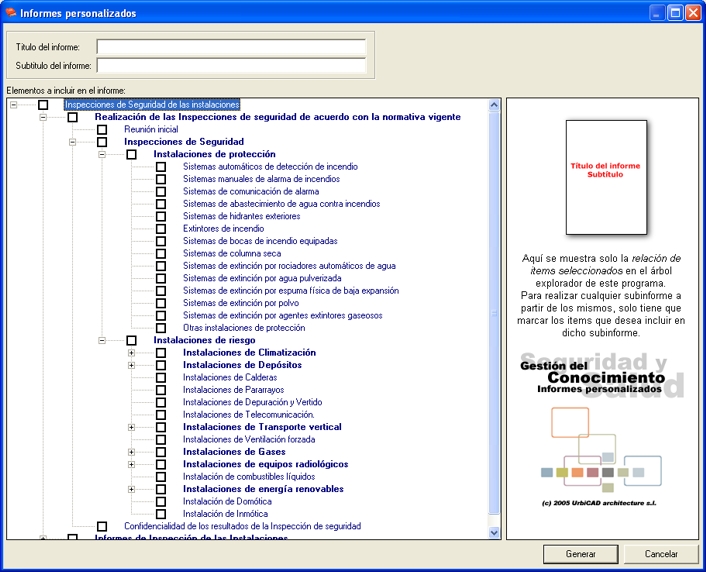Check the 'Reunión inicial' checkbox
This screenshot has height=572, width=706.
(x=102, y=130)
